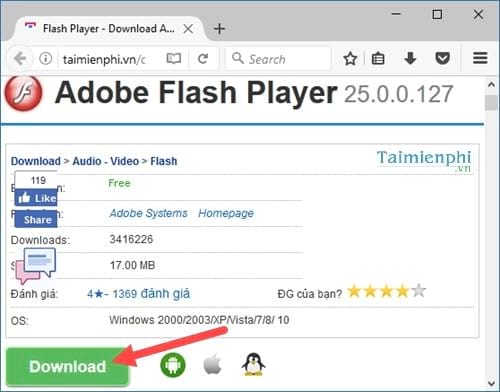Click the Taimienphi.vn logo
Viewport: 500px width, 392px height.
point(424,161)
